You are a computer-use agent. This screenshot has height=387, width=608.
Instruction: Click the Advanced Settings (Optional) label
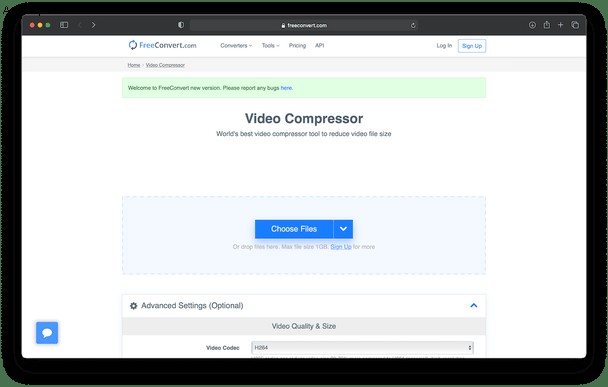(x=192, y=306)
